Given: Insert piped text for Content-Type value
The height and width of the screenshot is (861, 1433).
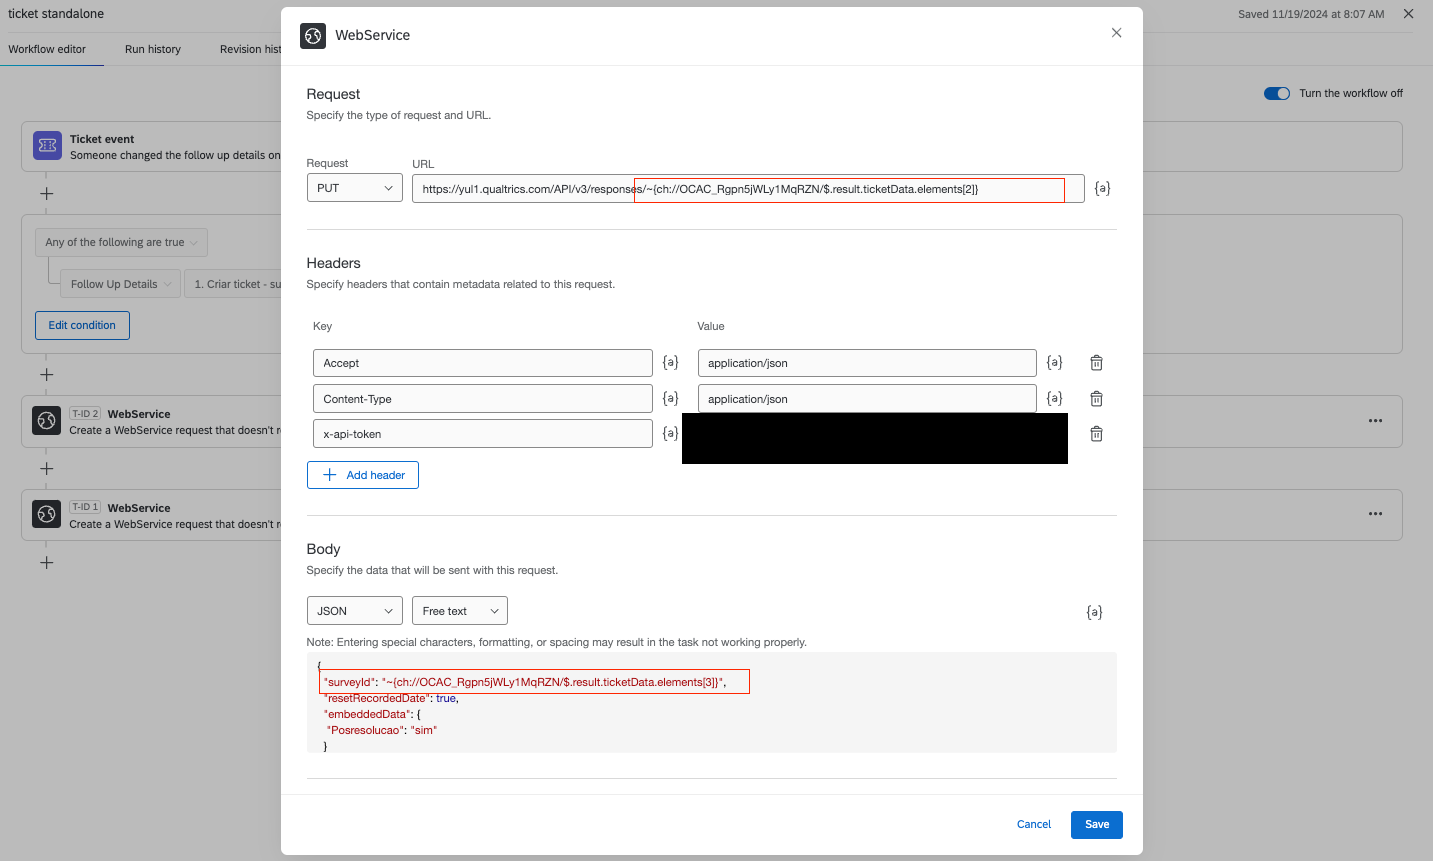Looking at the screenshot, I should (1054, 398).
